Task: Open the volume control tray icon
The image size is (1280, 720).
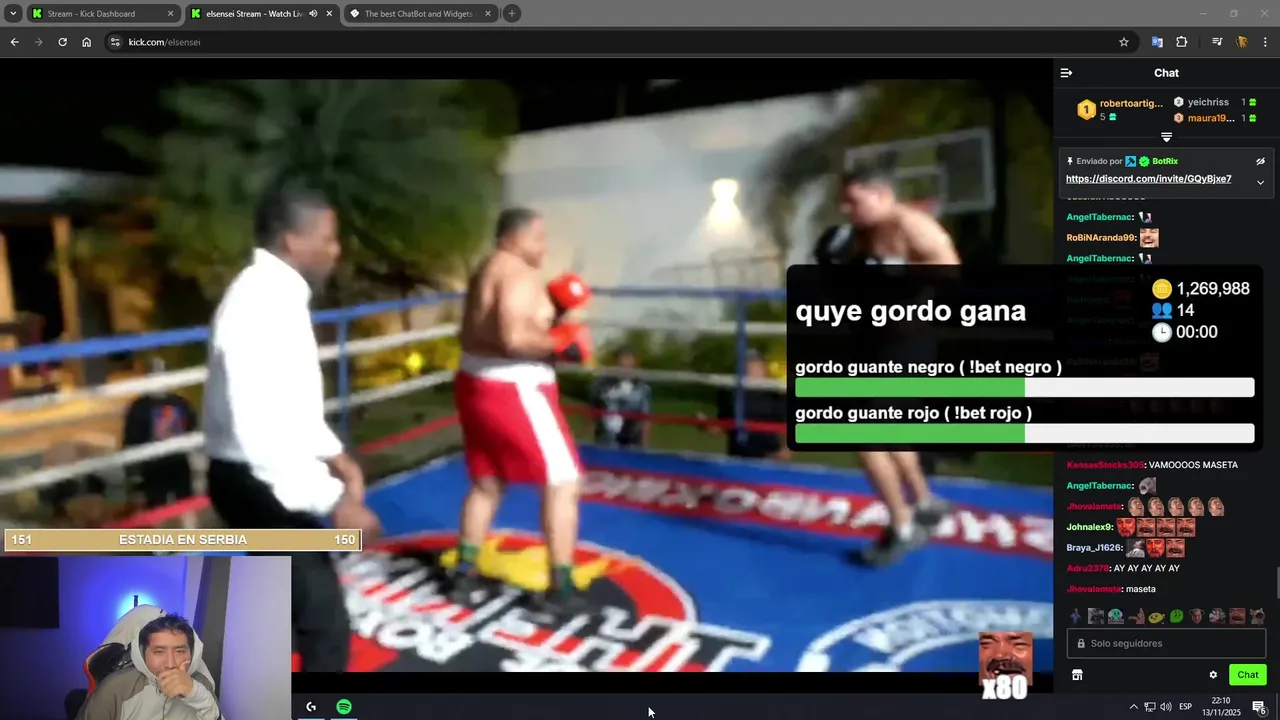Action: point(1166,707)
